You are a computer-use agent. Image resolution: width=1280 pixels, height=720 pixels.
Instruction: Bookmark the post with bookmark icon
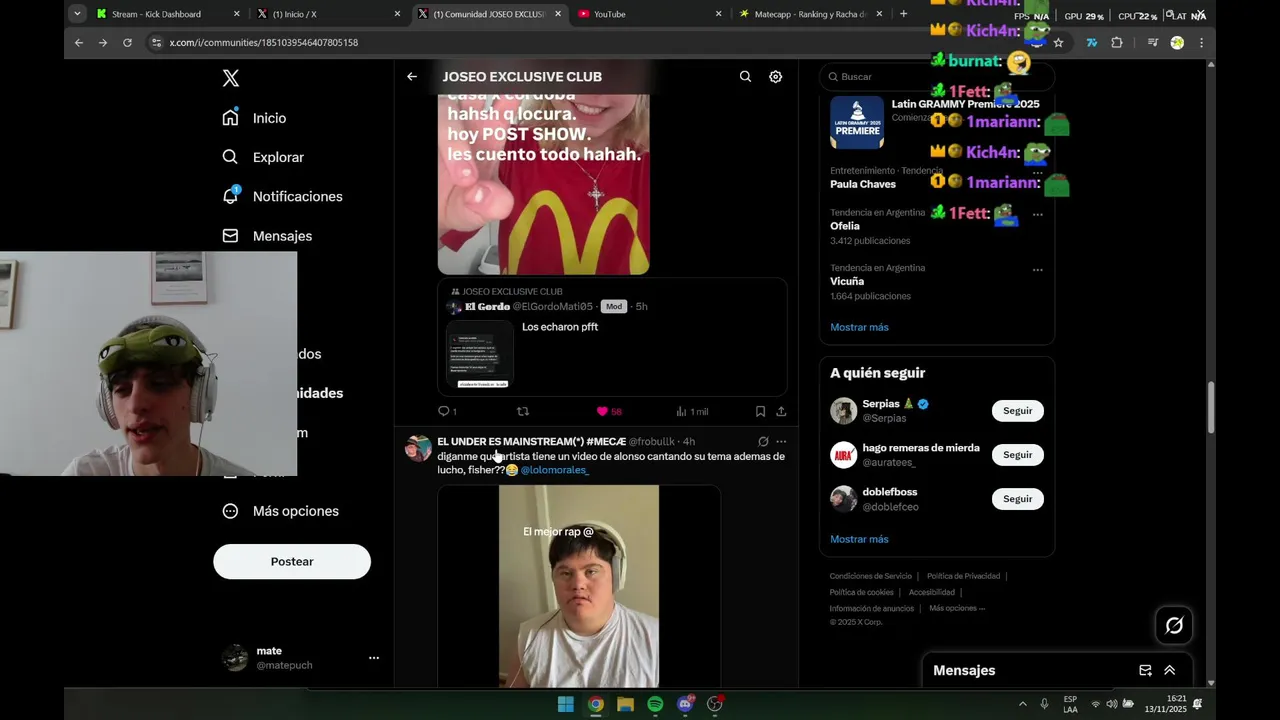pos(760,411)
